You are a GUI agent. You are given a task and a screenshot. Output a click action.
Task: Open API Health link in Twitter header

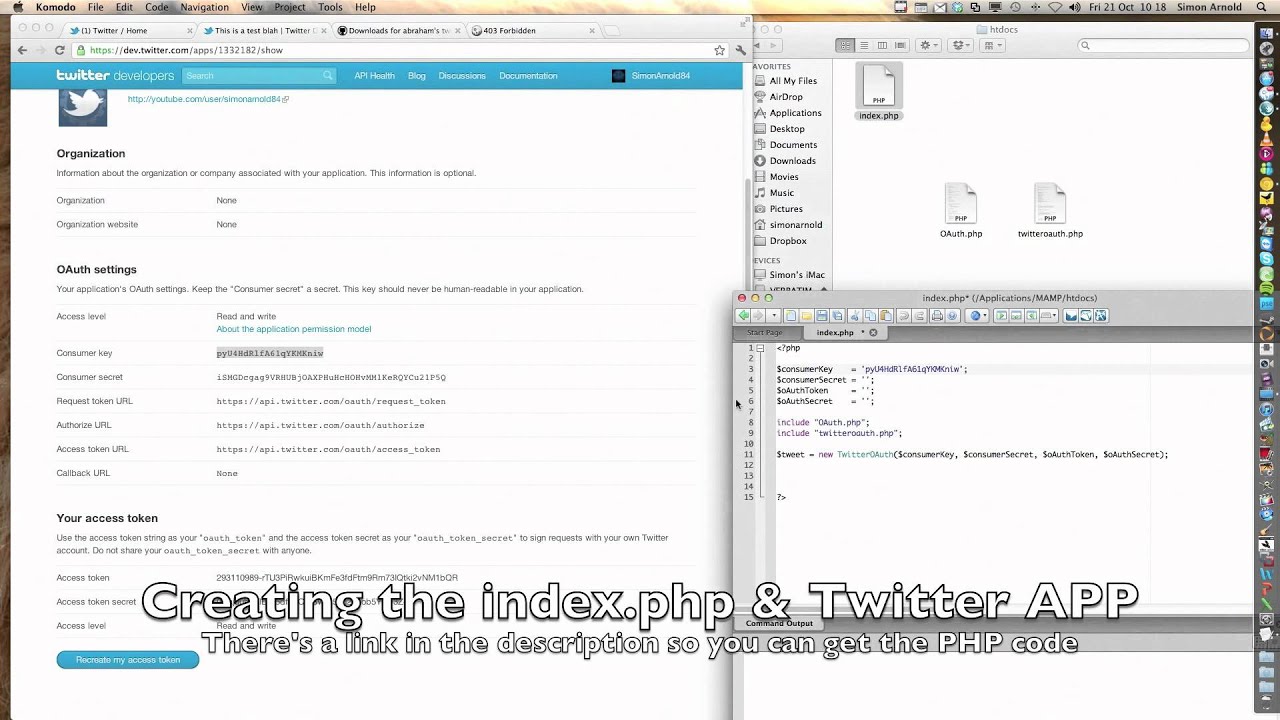click(374, 76)
